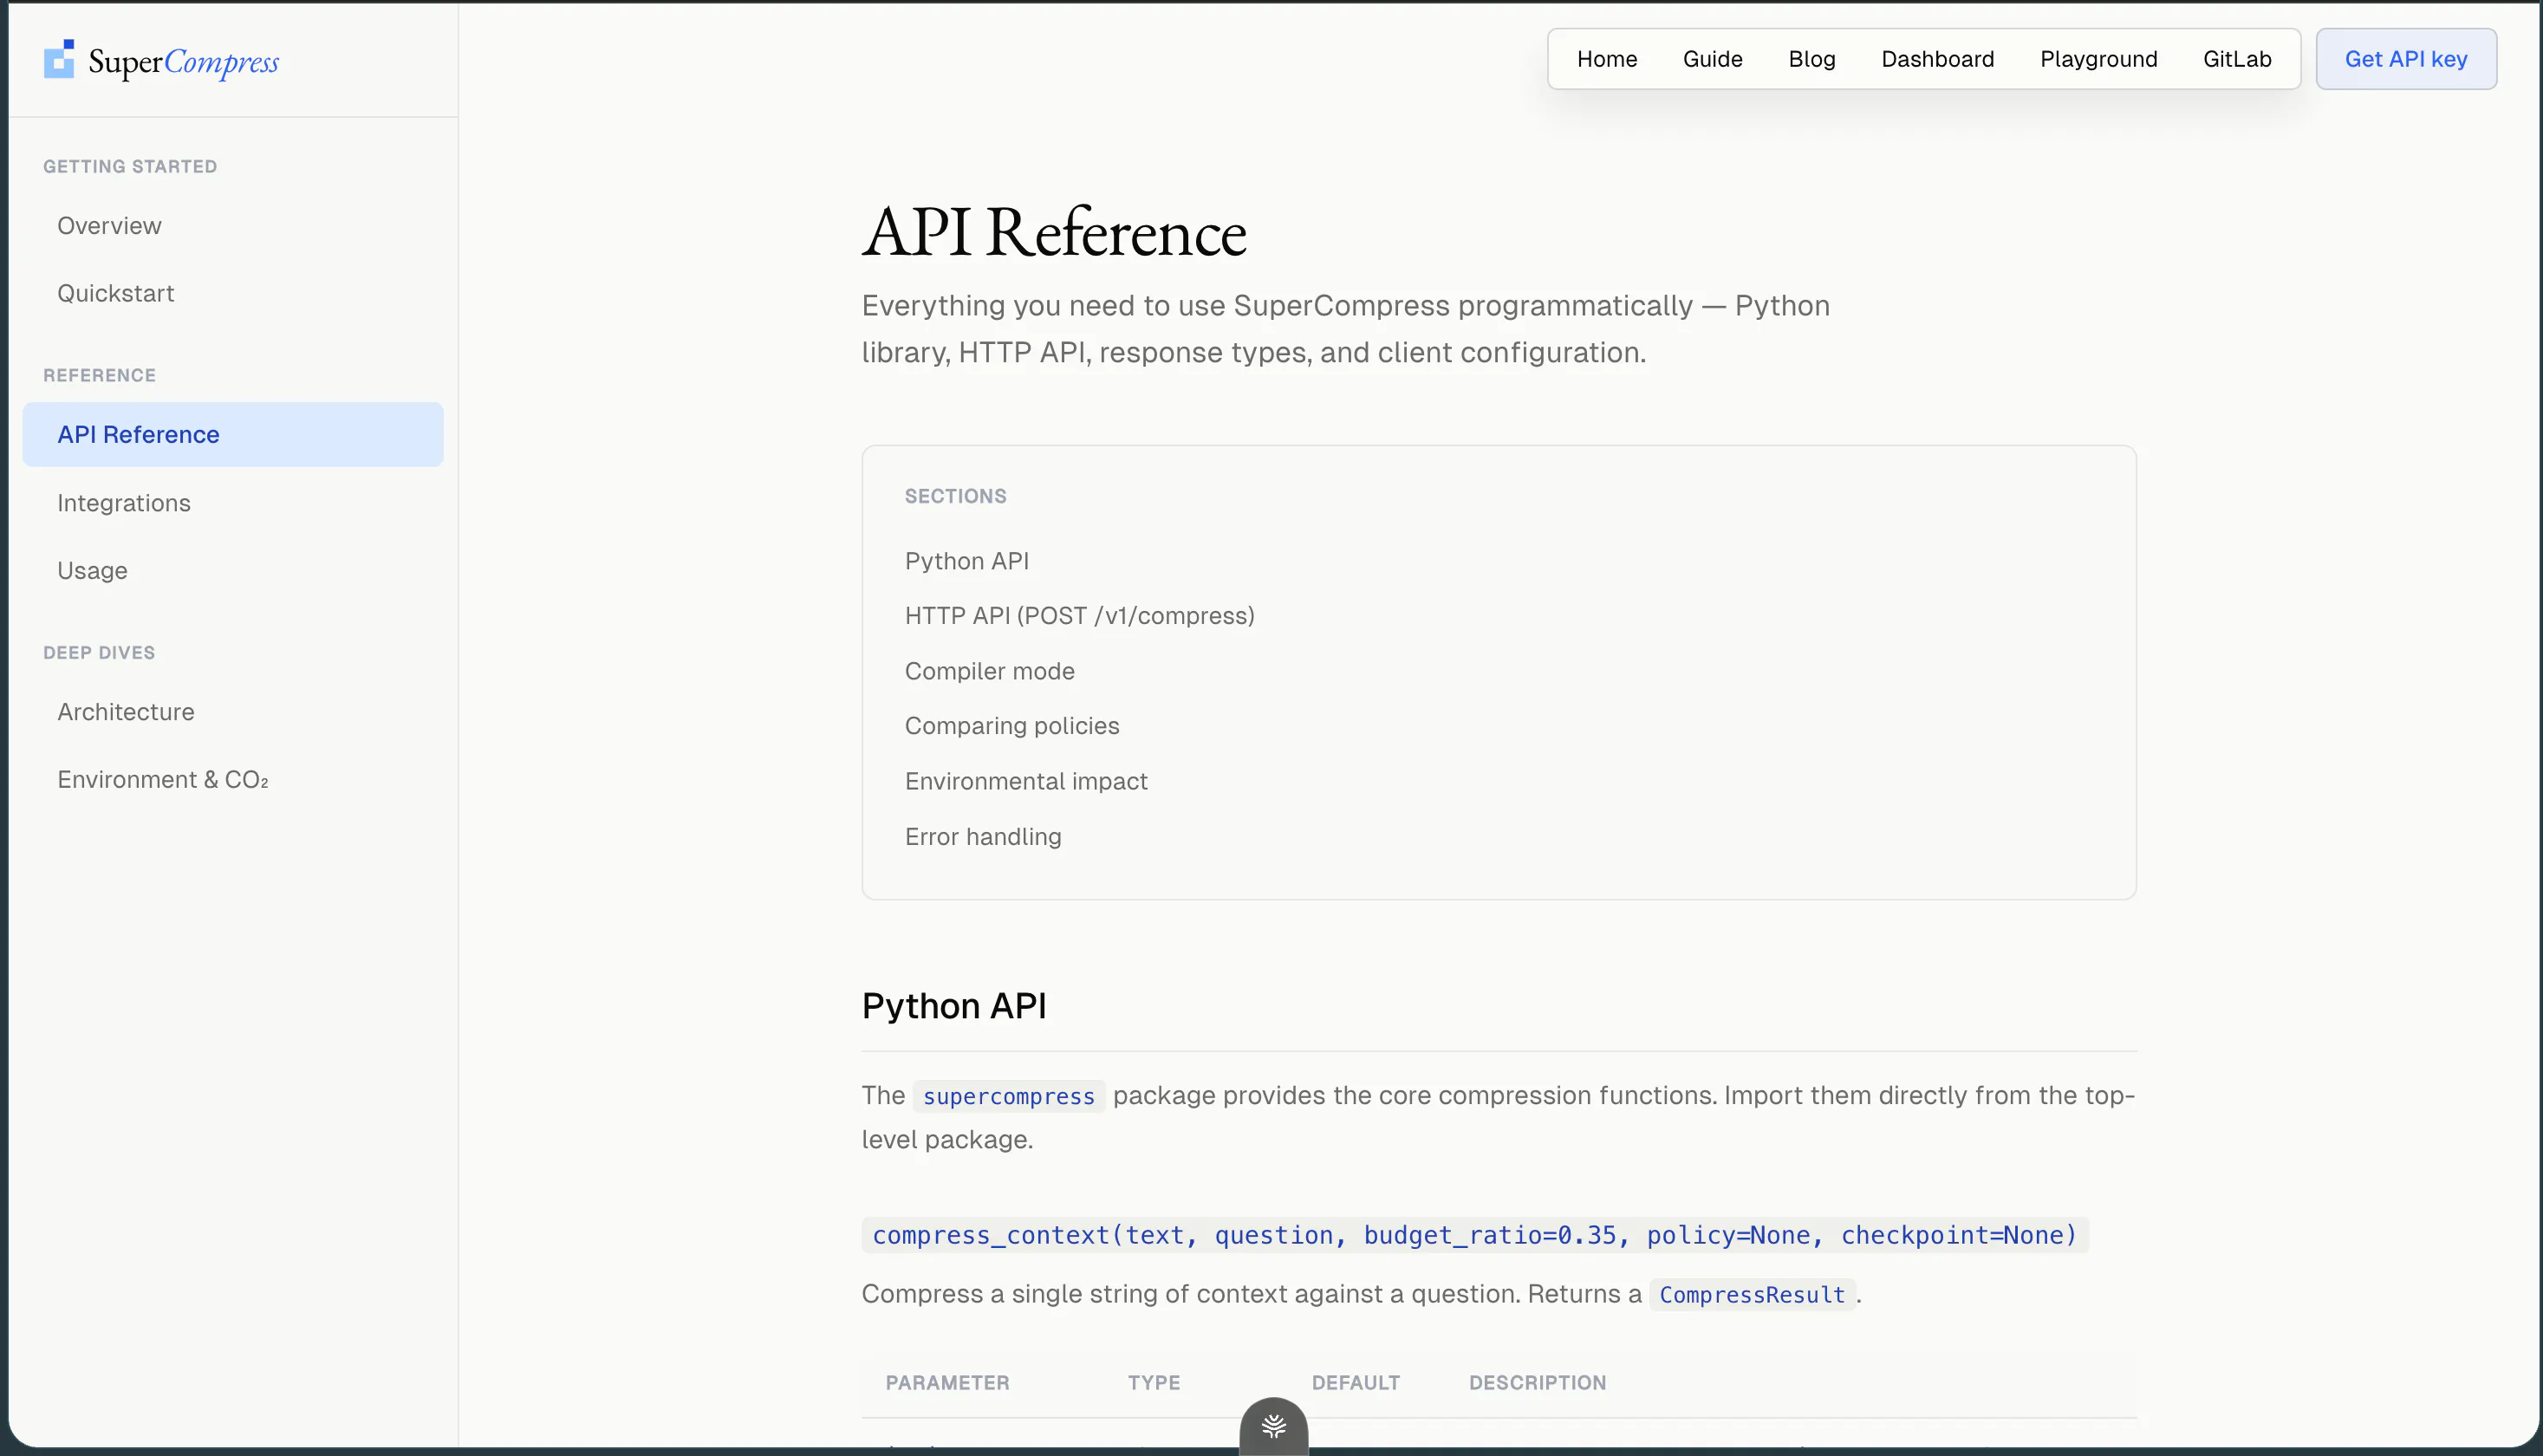Click the Get API key button
Screen dimensions: 2543x1456
2405,59
